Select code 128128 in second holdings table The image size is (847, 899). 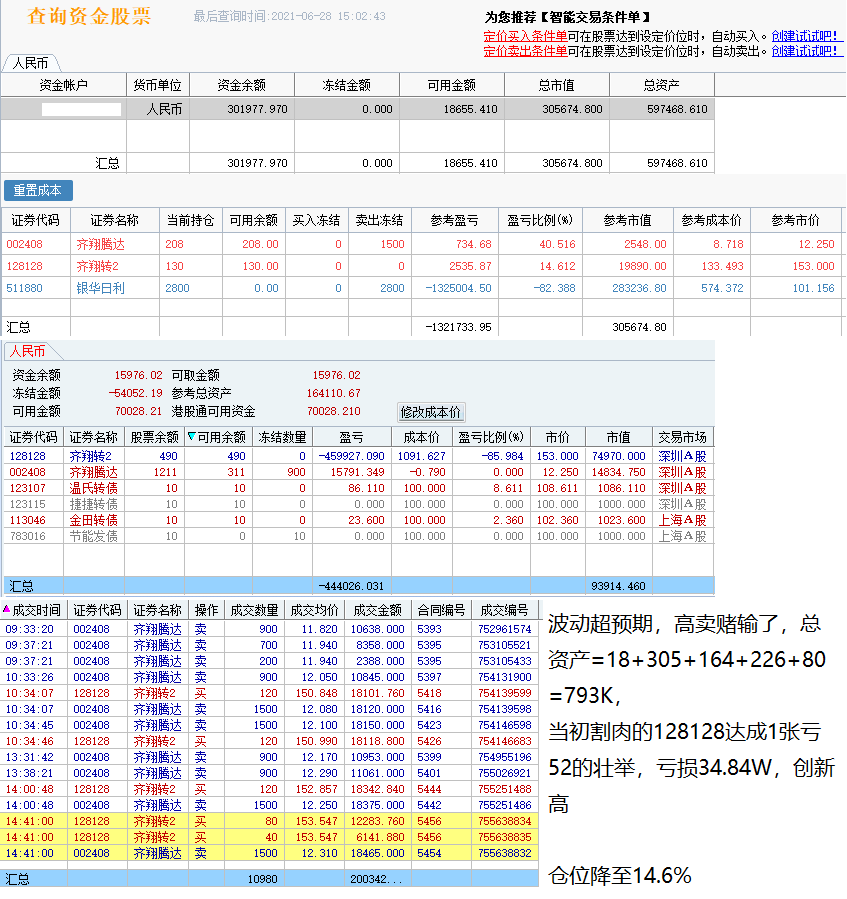click(28, 456)
